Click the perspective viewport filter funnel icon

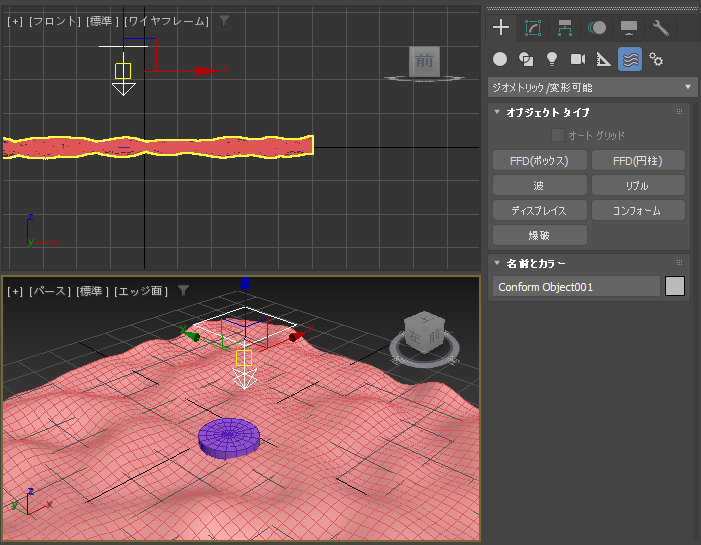(x=183, y=290)
